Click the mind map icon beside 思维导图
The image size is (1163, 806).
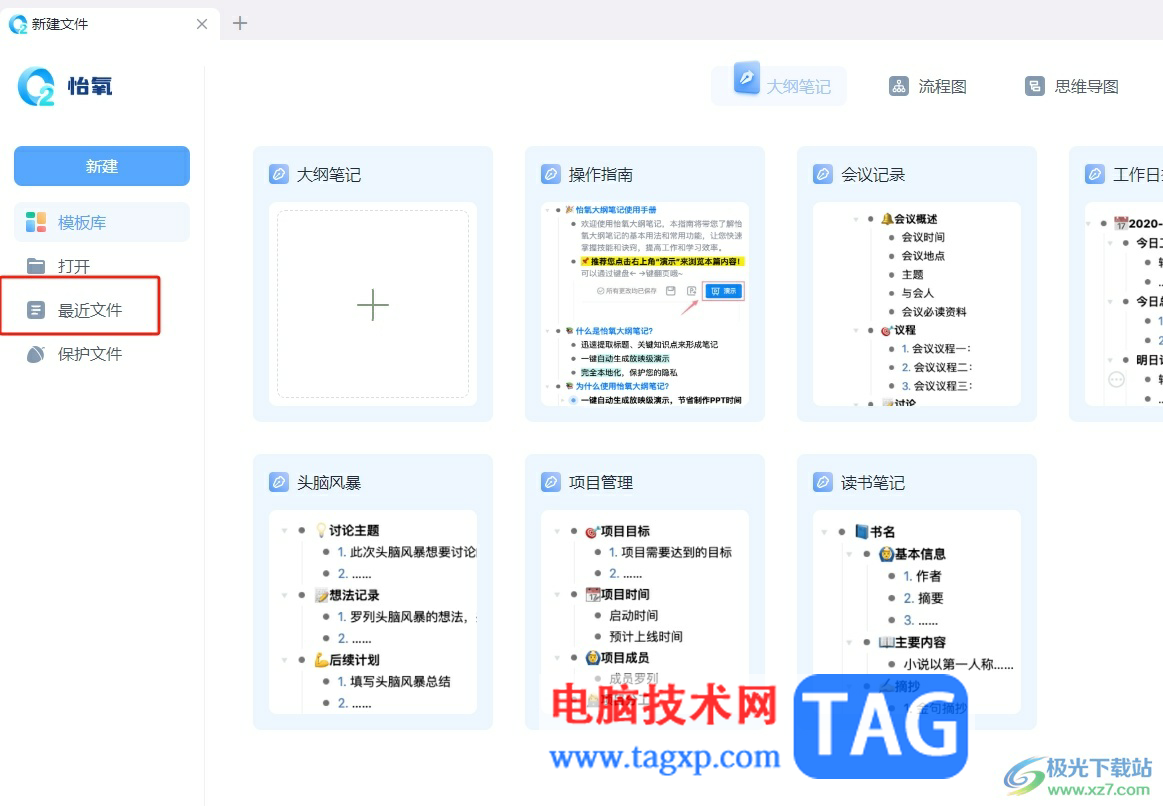(x=1035, y=86)
